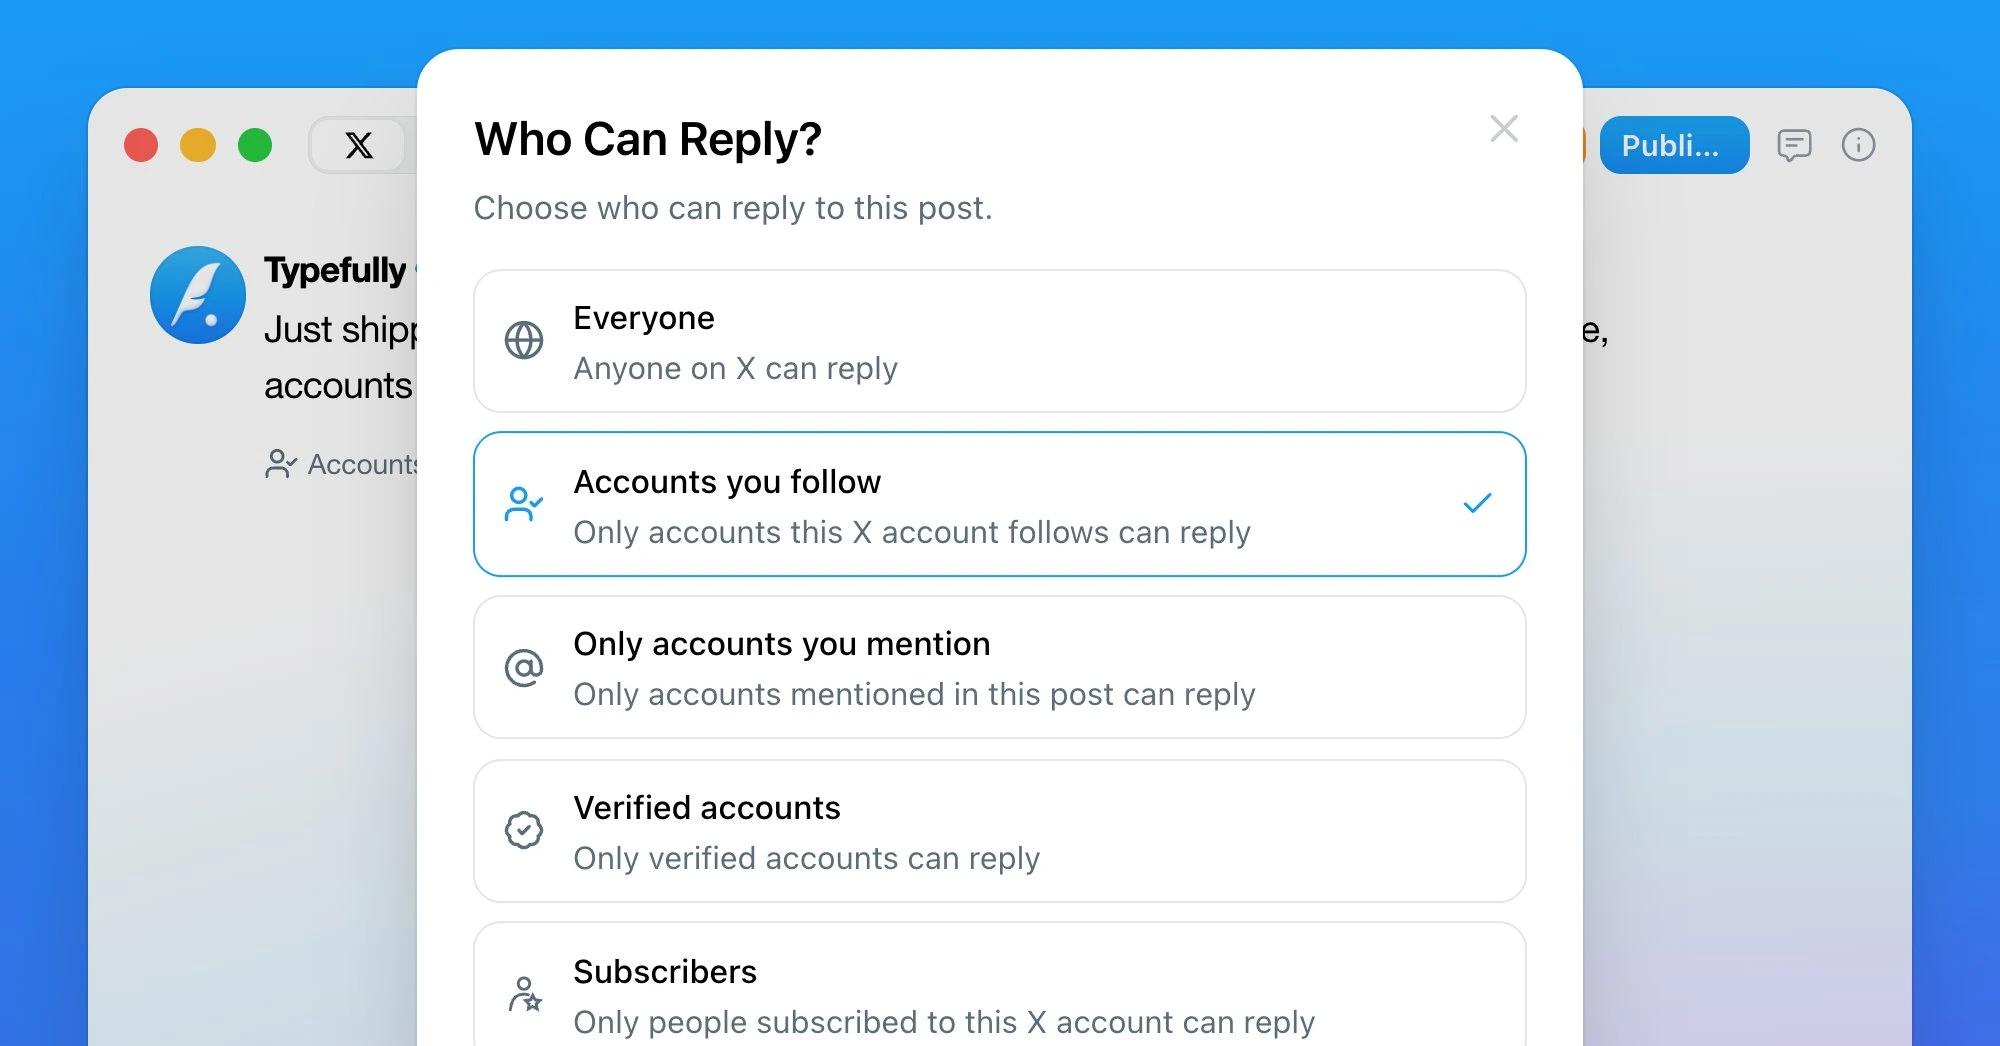
Task: Click the green macOS fullscreen button
Action: pos(255,145)
